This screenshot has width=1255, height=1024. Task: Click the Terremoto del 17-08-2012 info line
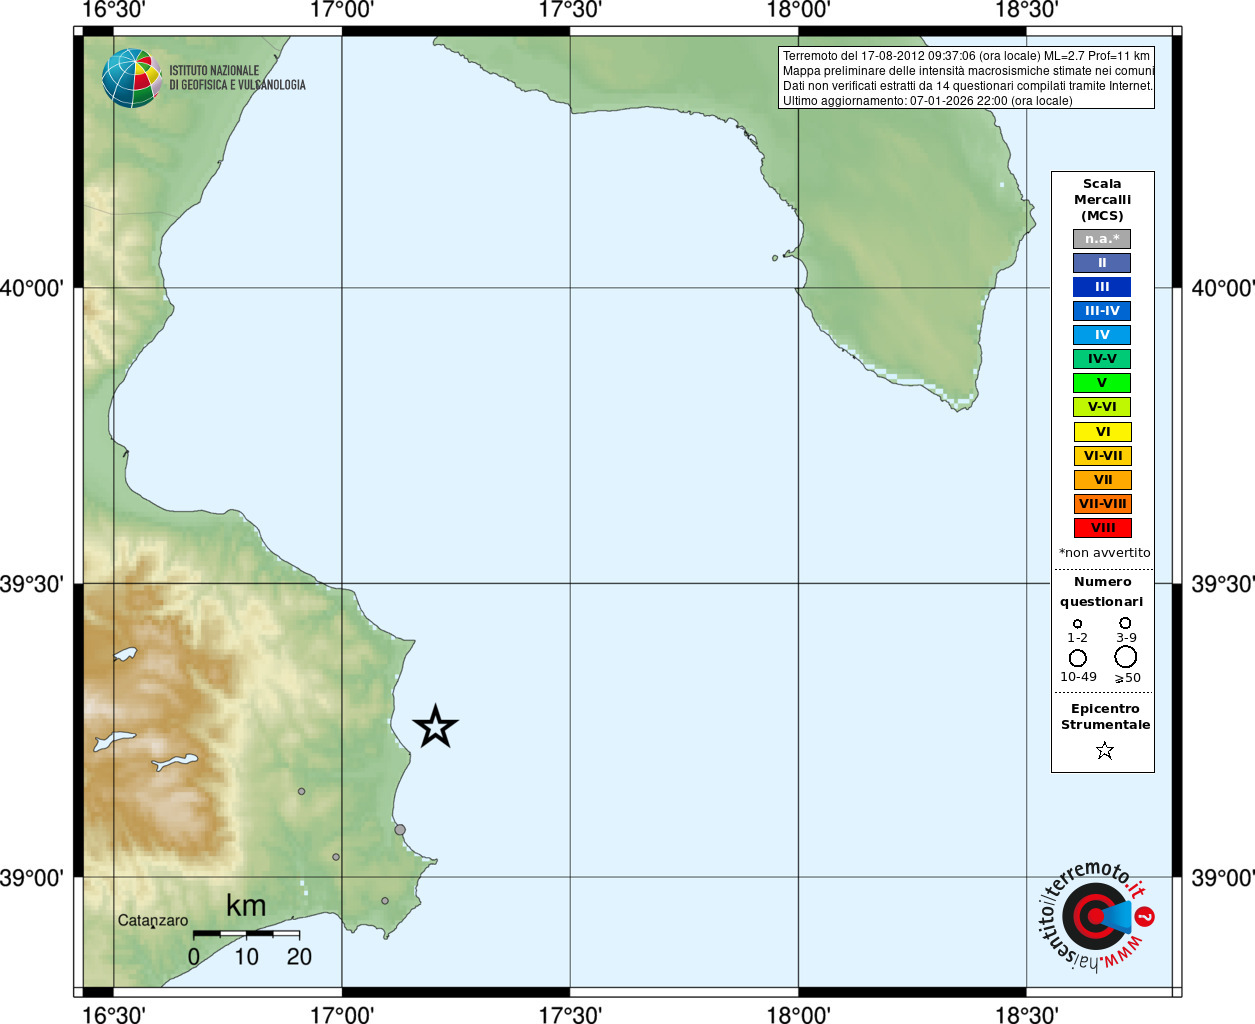[966, 56]
